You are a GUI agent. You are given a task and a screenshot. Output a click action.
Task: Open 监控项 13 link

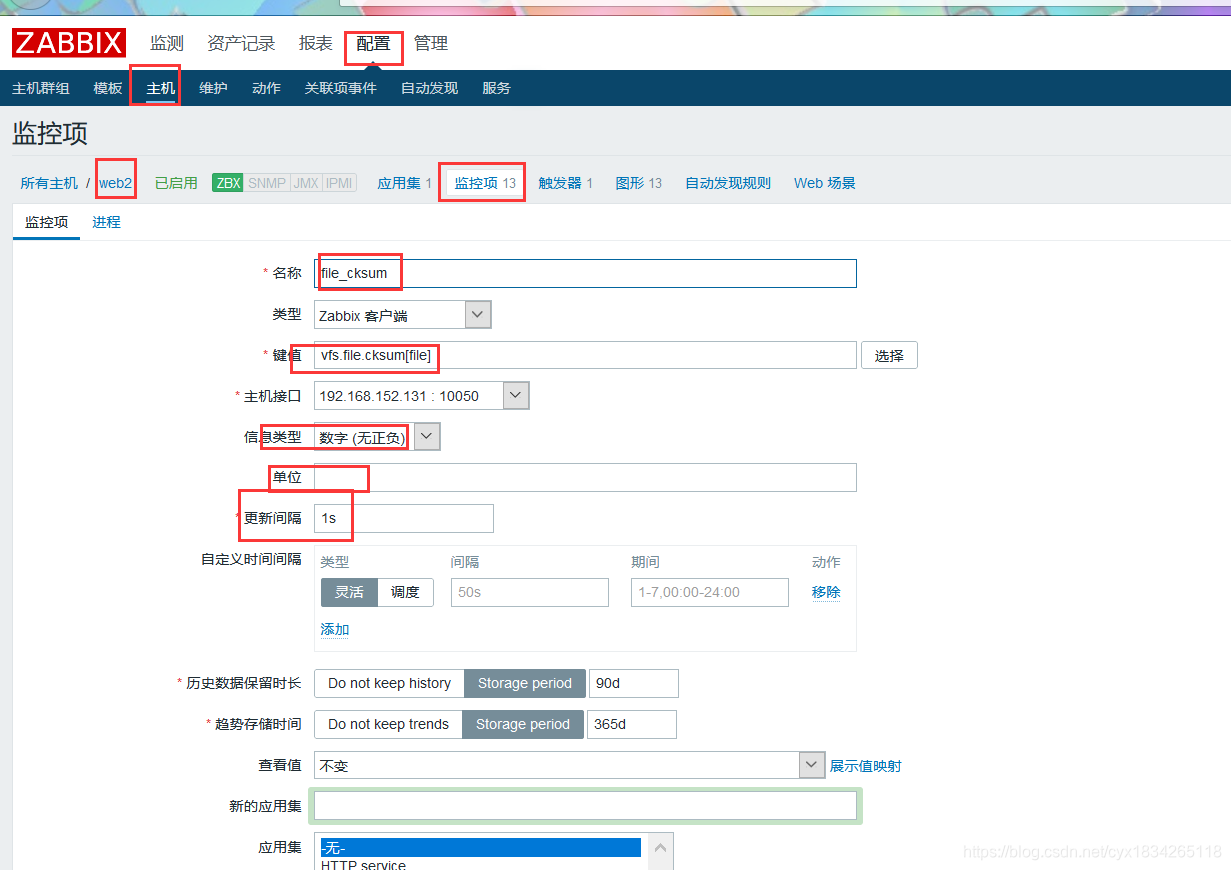coord(485,183)
